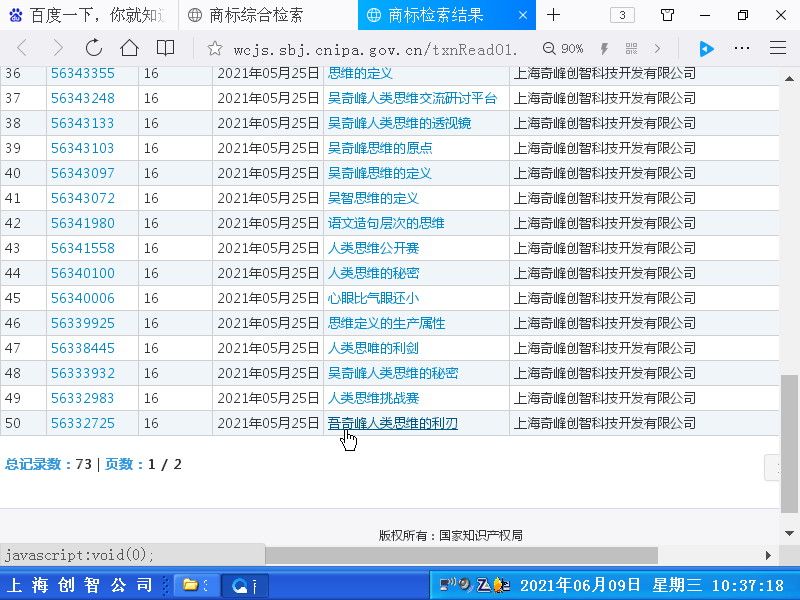Click the horizontal scrollbar right arrow
The width and height of the screenshot is (800, 600).
(769, 555)
